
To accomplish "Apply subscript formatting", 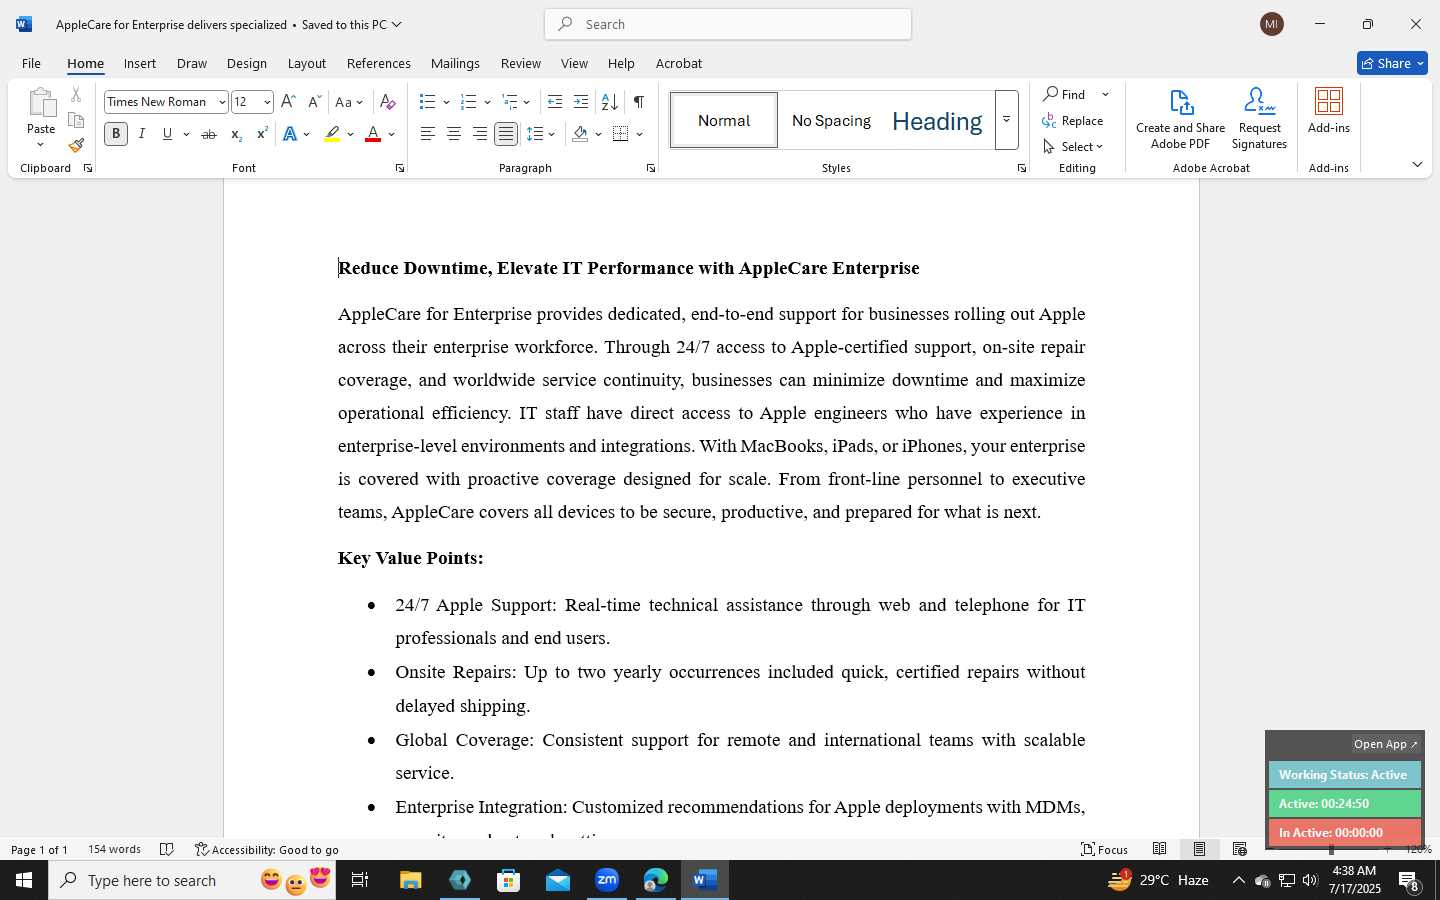I will tap(236, 134).
